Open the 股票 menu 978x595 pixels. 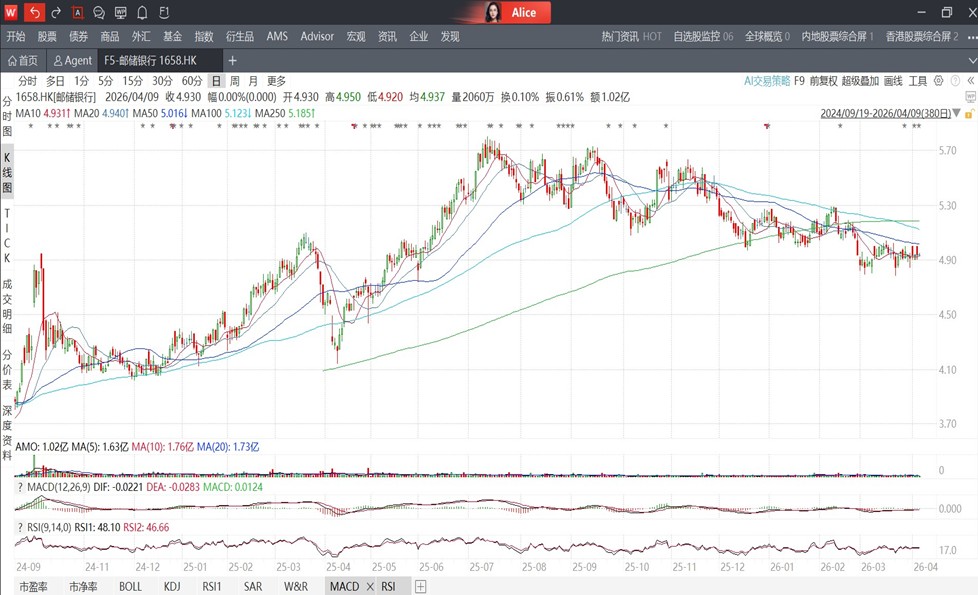(x=47, y=36)
